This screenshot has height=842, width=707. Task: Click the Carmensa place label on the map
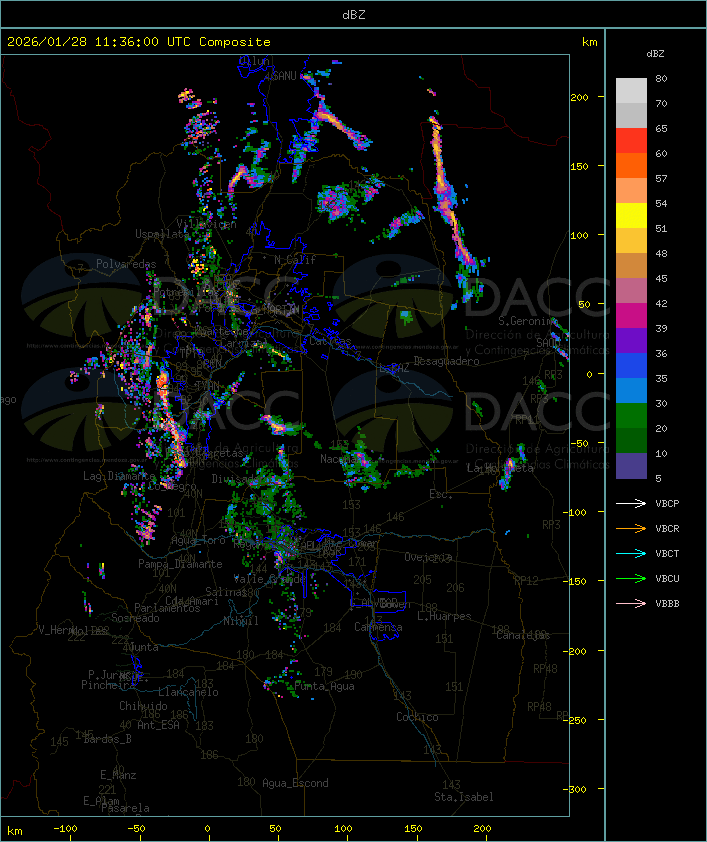click(x=378, y=627)
